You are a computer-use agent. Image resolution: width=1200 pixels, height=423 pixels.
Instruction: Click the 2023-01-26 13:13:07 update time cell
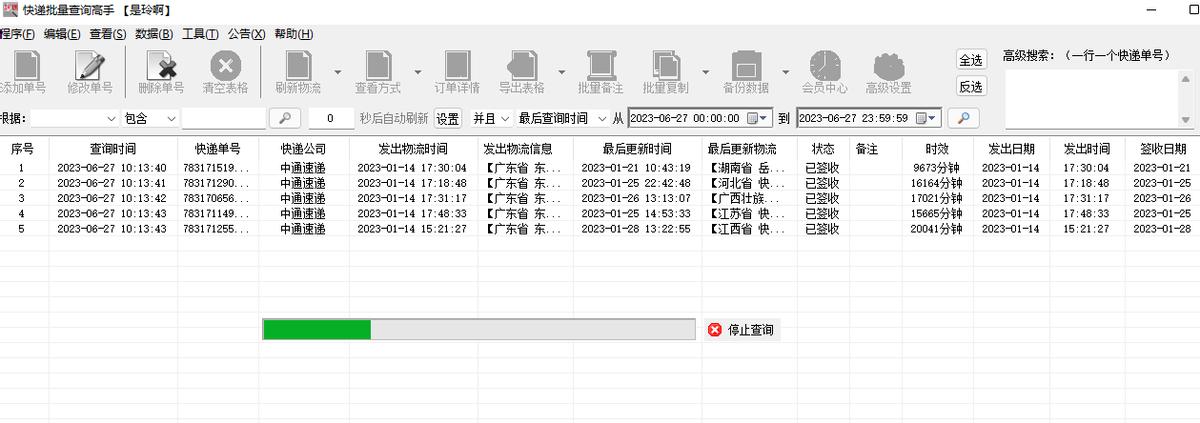[636, 198]
